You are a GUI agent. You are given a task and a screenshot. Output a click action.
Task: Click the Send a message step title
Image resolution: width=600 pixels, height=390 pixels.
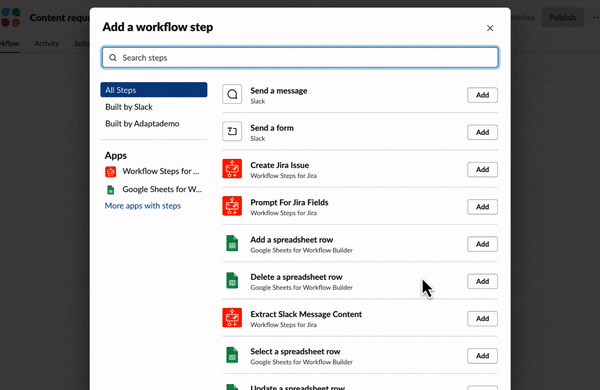coord(279,91)
